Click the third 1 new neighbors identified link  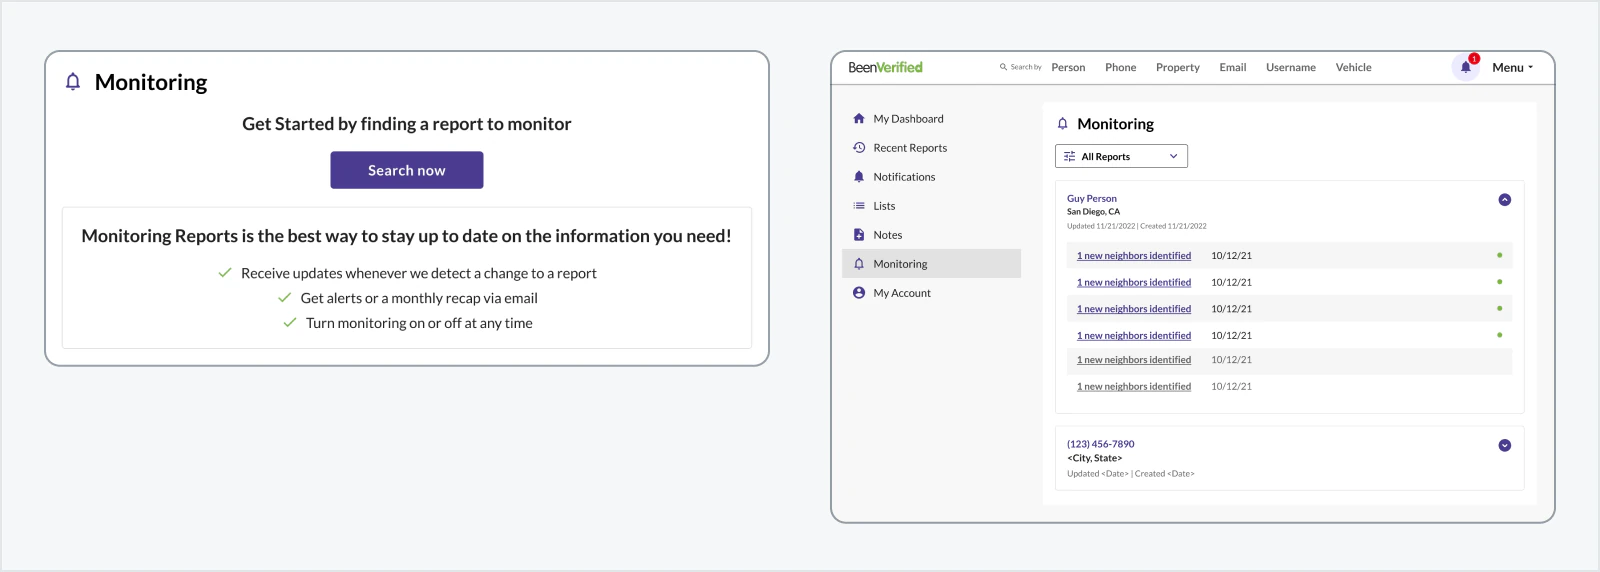(x=1133, y=308)
